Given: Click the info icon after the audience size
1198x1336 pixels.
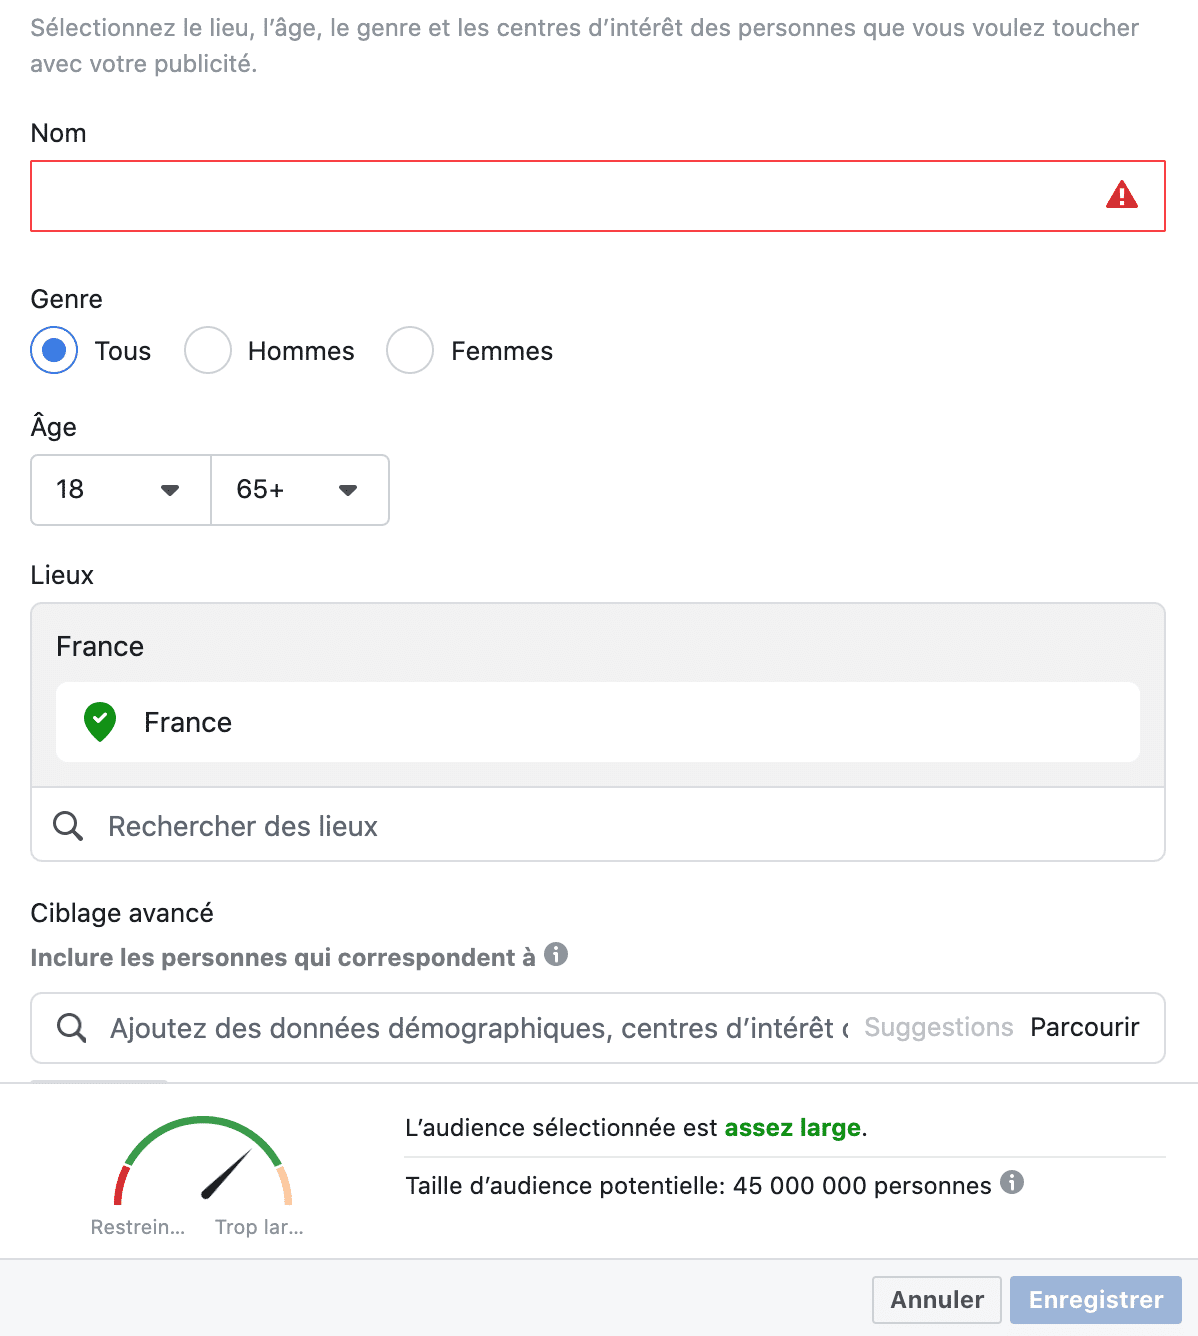Looking at the screenshot, I should (x=1013, y=1184).
